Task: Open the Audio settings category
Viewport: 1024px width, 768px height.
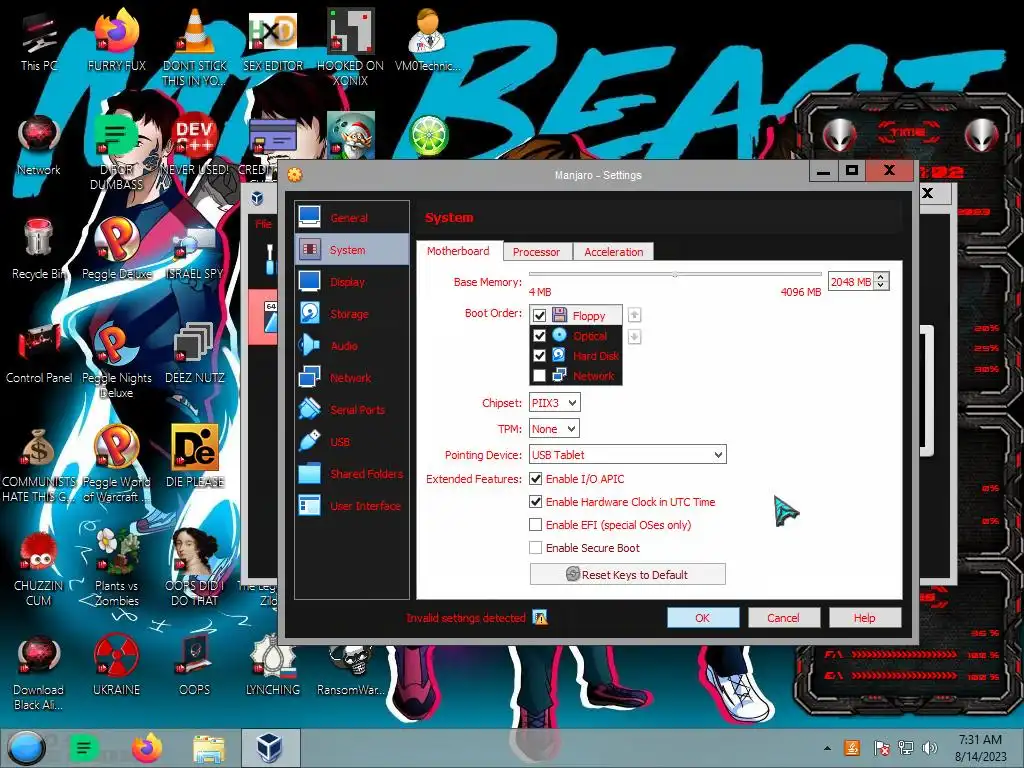Action: [352, 346]
